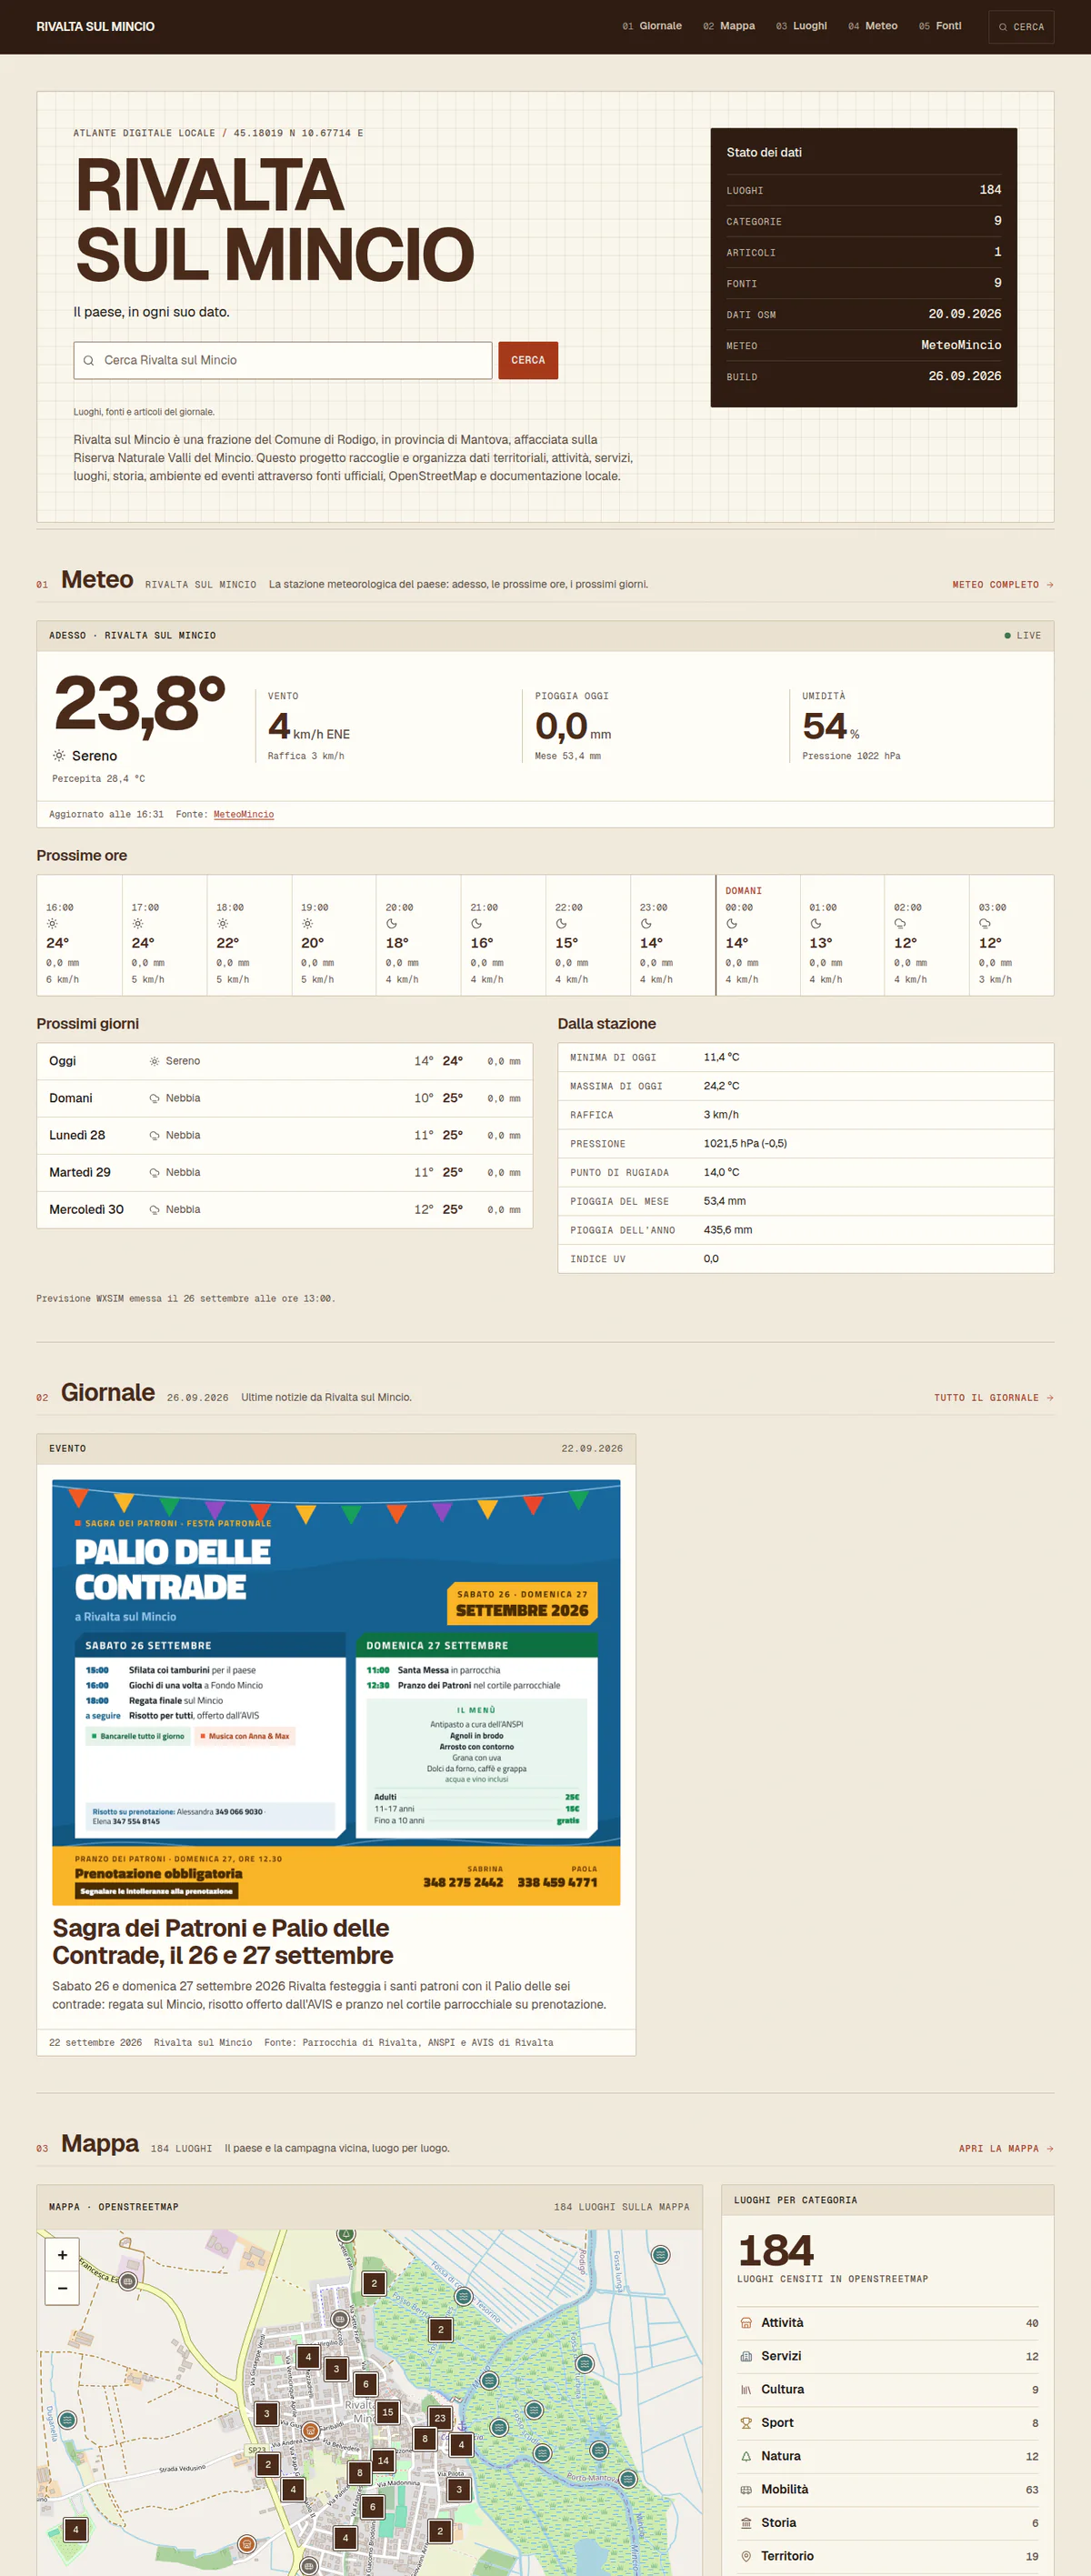The height and width of the screenshot is (2576, 1091).
Task: Open the METEO COMPLETO link
Action: point(1003,585)
